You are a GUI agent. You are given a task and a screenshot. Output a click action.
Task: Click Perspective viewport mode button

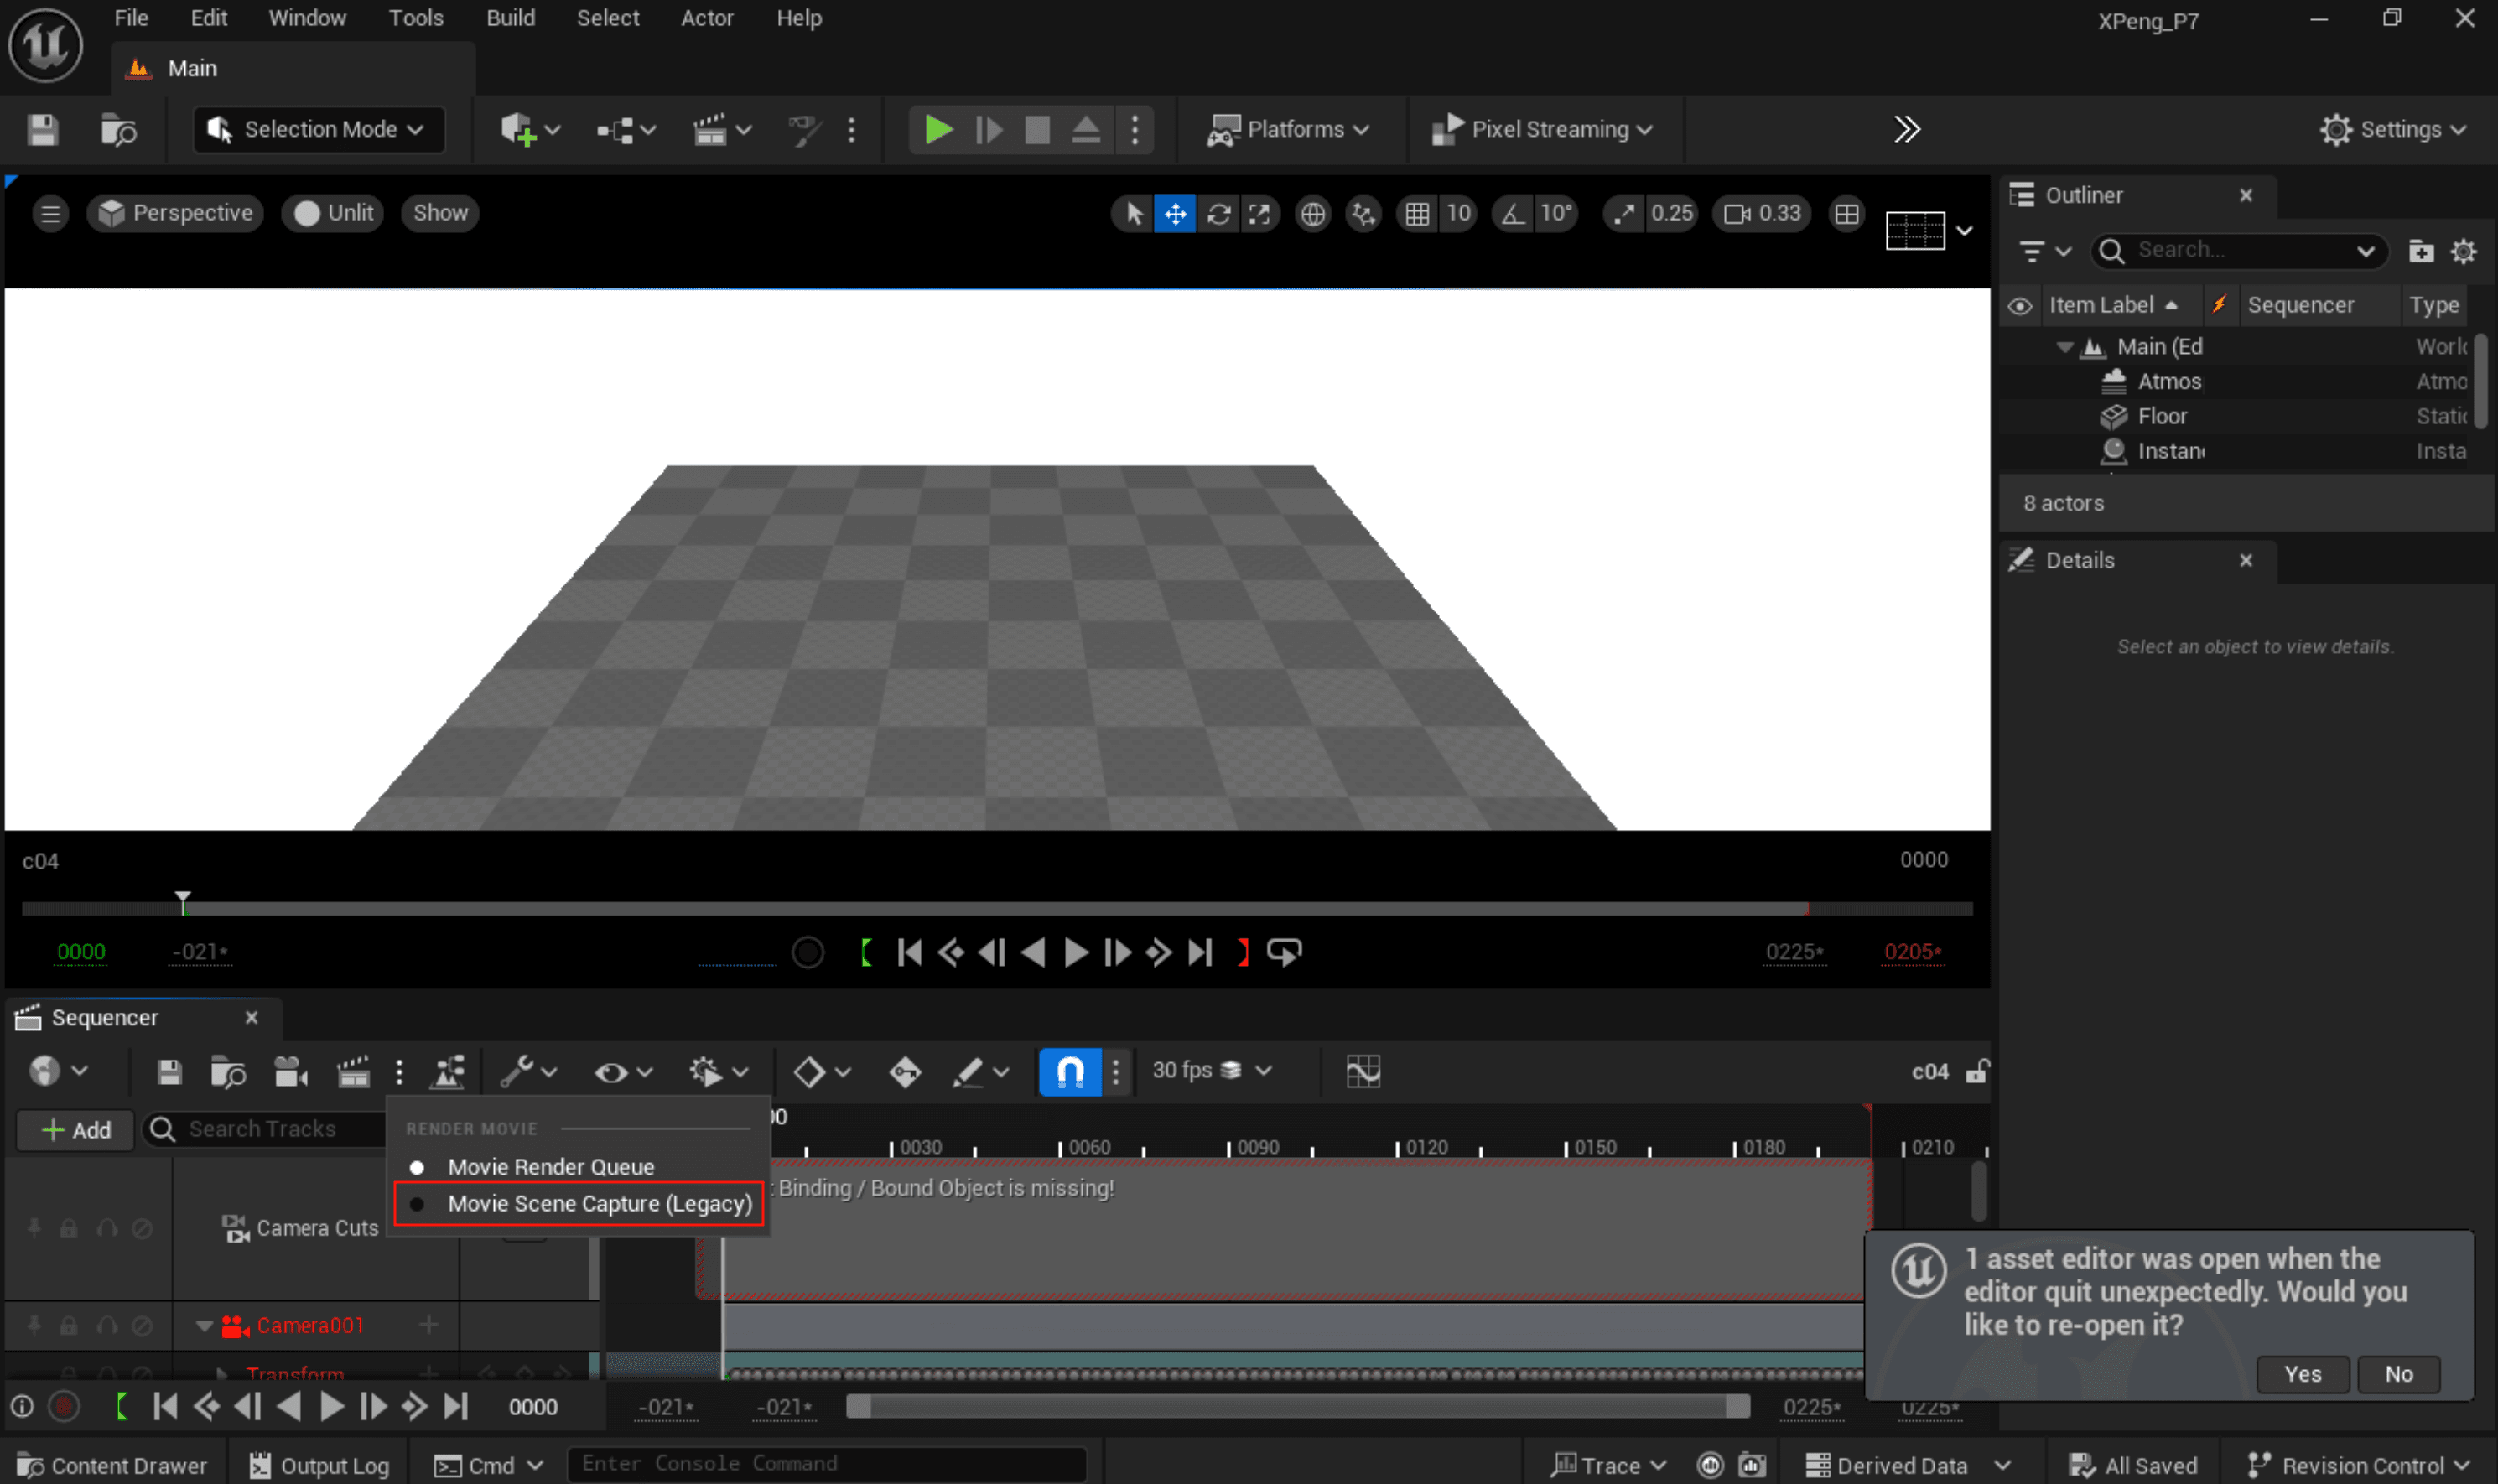175,213
